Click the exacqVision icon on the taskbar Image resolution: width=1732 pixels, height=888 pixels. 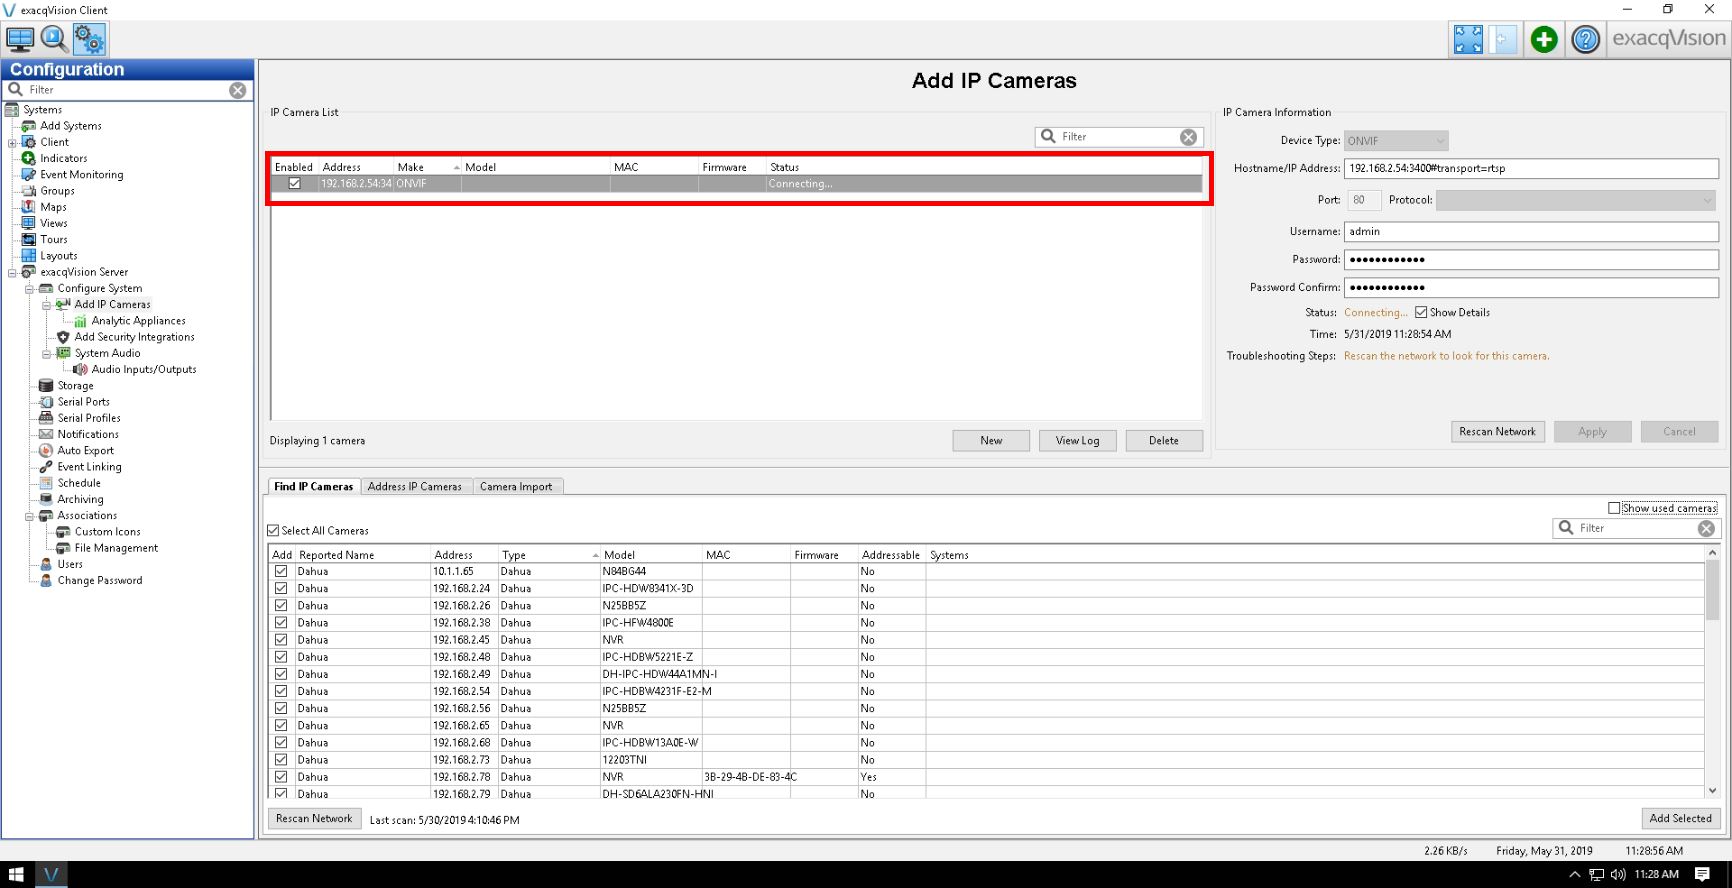click(x=51, y=874)
